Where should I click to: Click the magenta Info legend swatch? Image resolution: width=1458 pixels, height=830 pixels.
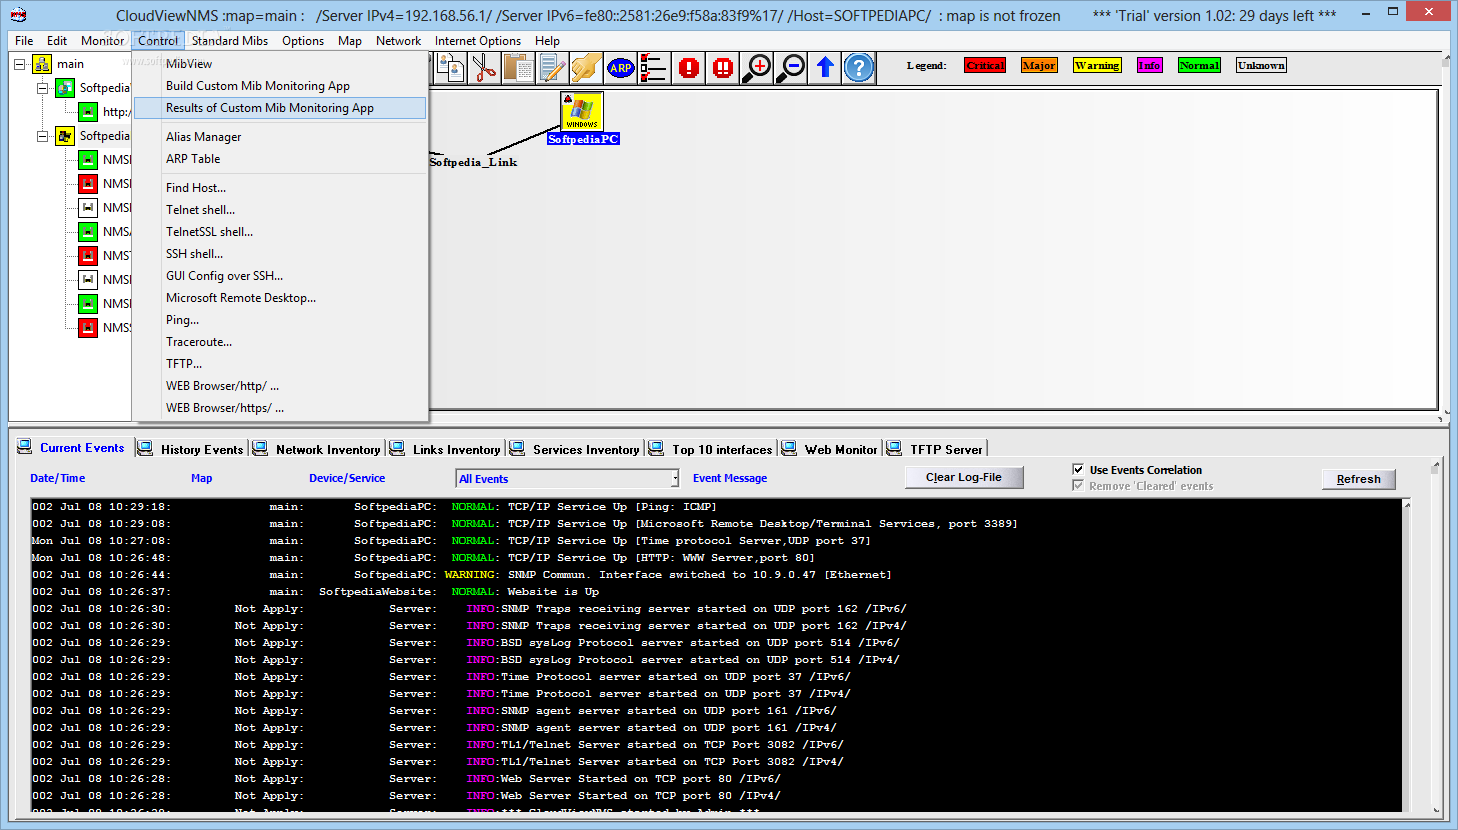point(1149,65)
